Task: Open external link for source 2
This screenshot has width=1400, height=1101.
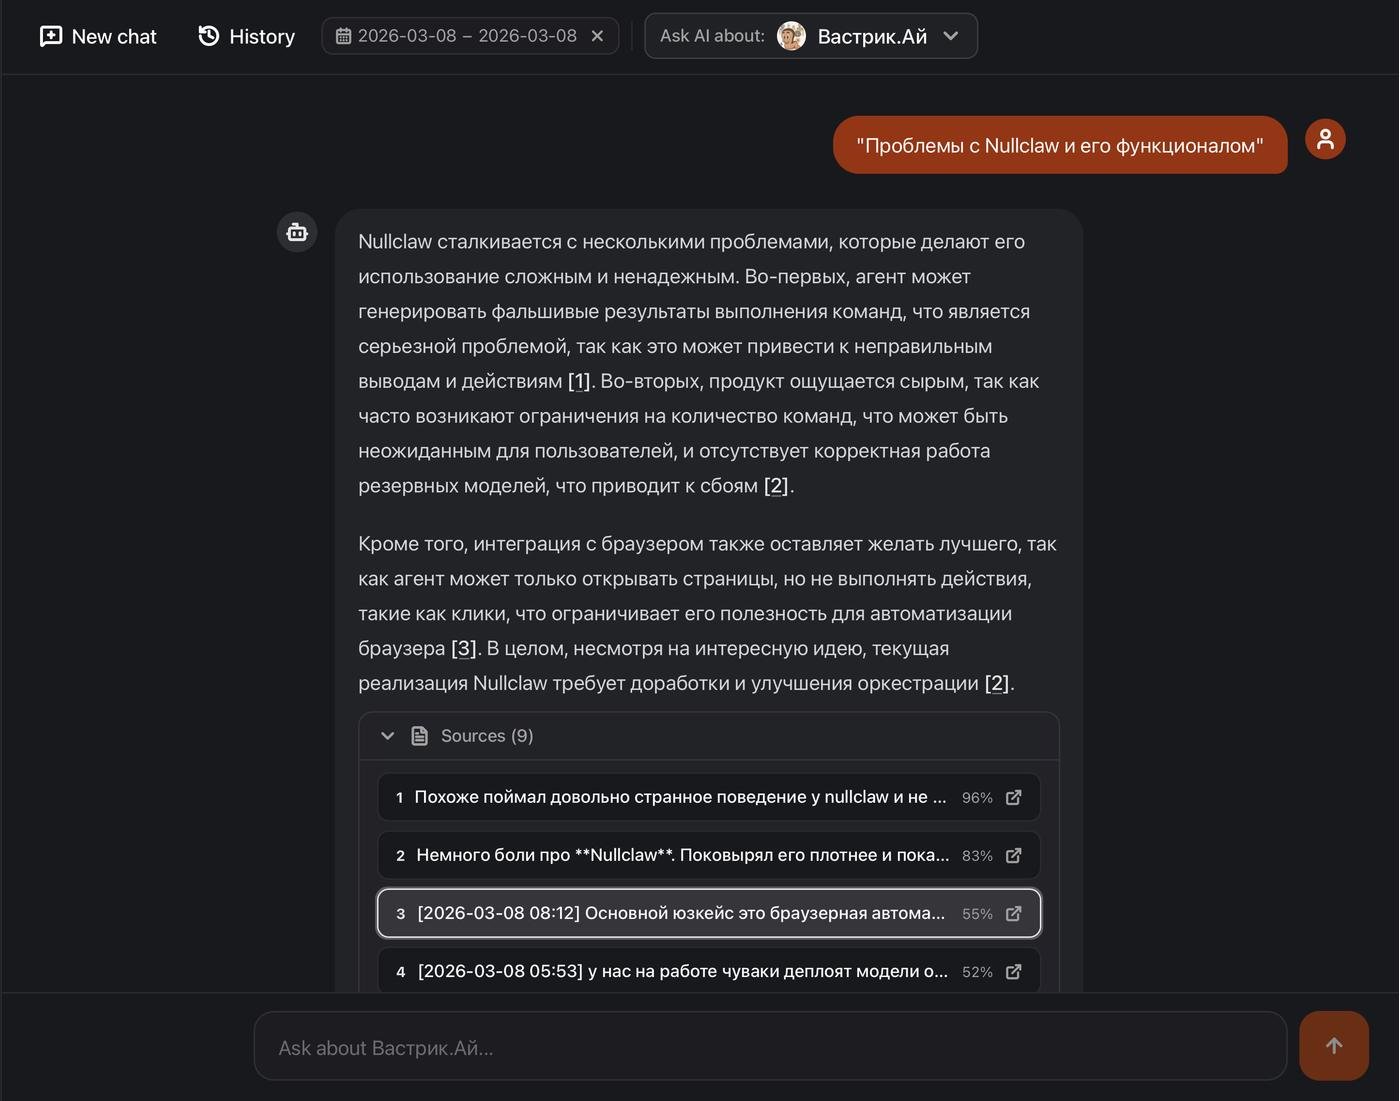Action: click(1013, 855)
